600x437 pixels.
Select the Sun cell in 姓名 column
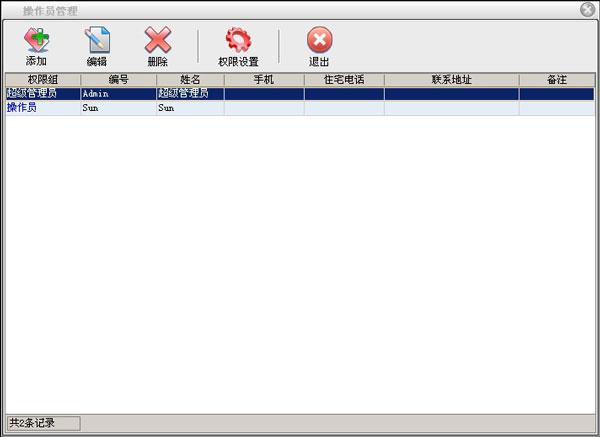tap(190, 107)
